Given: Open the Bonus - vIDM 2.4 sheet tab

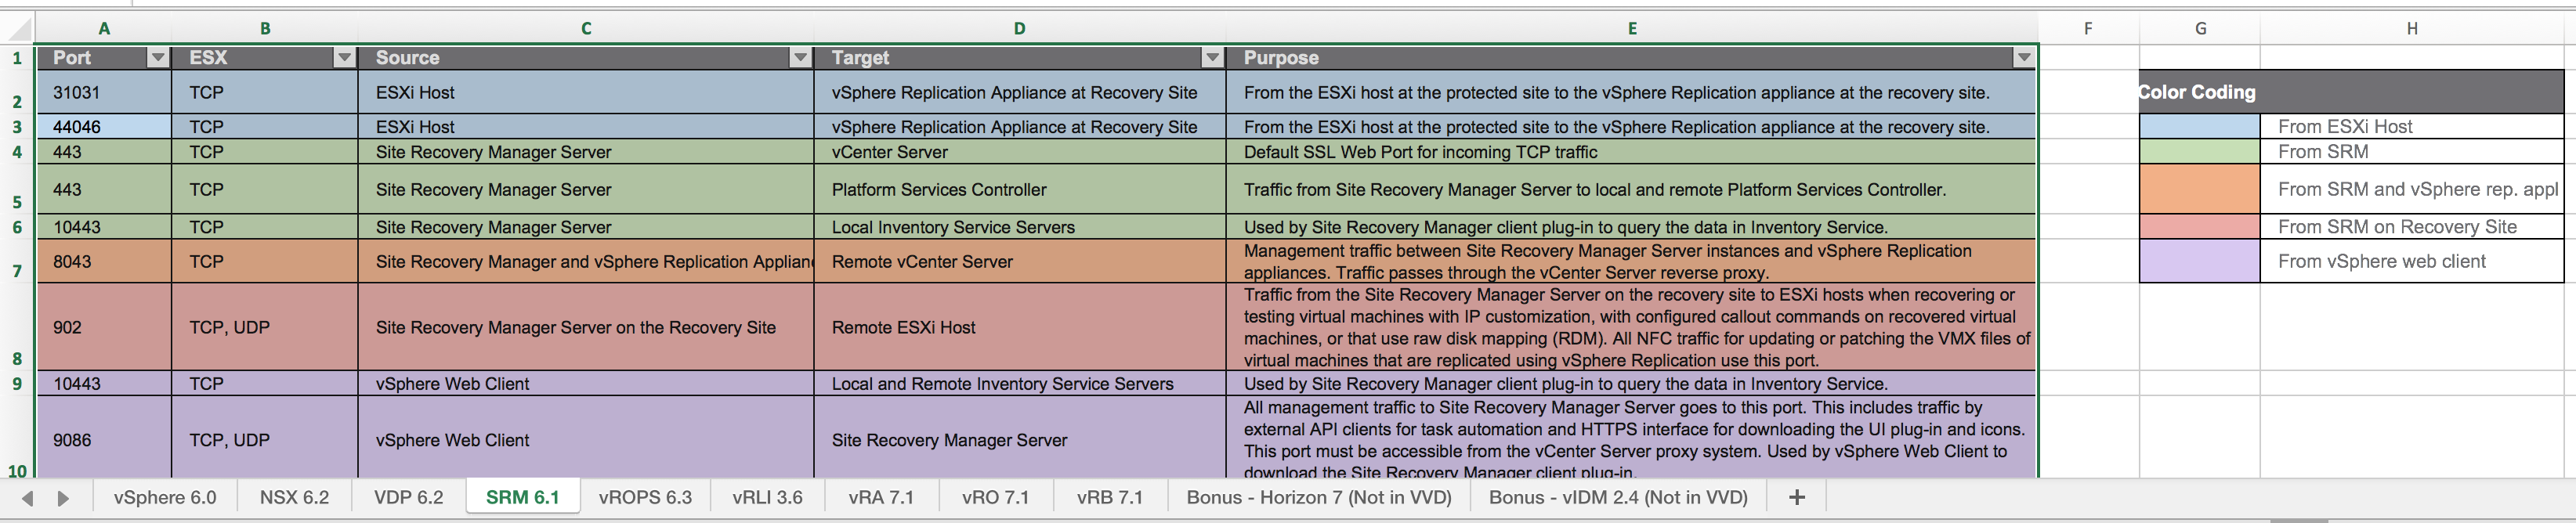Looking at the screenshot, I should pos(1618,497).
